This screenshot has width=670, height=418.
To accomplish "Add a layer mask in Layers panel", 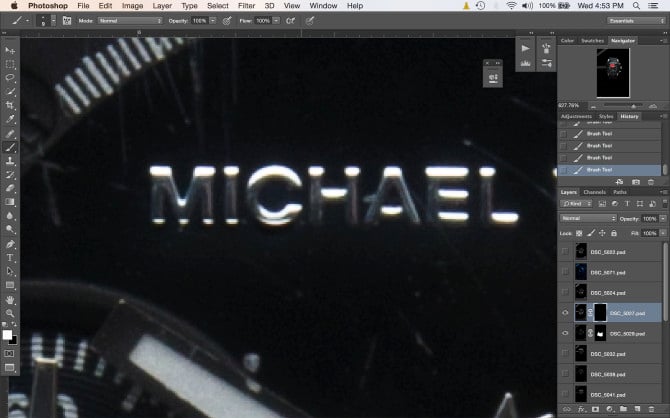I will pos(595,409).
